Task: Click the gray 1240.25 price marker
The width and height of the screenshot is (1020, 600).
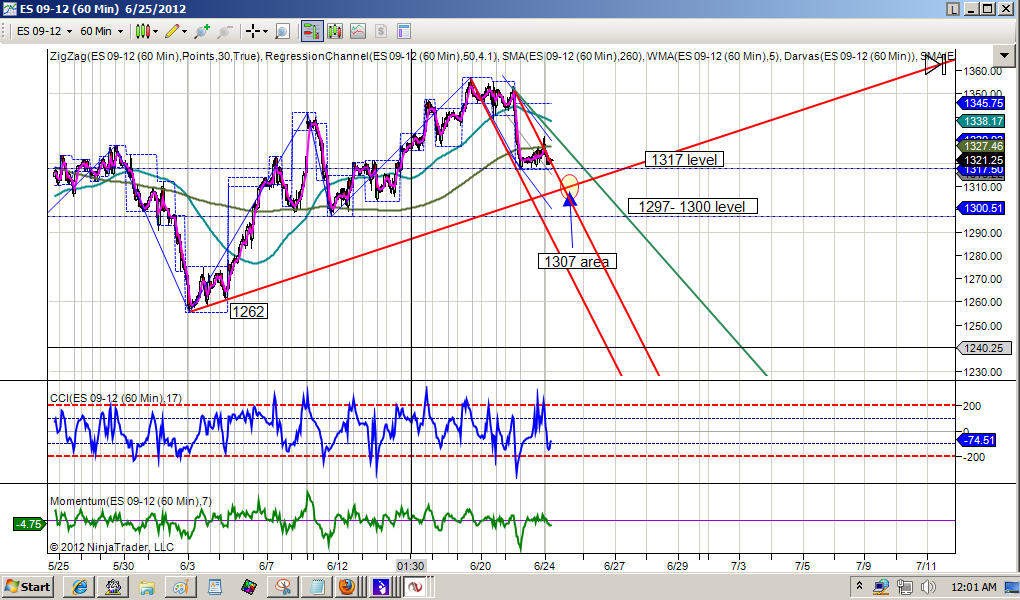Action: (x=984, y=348)
